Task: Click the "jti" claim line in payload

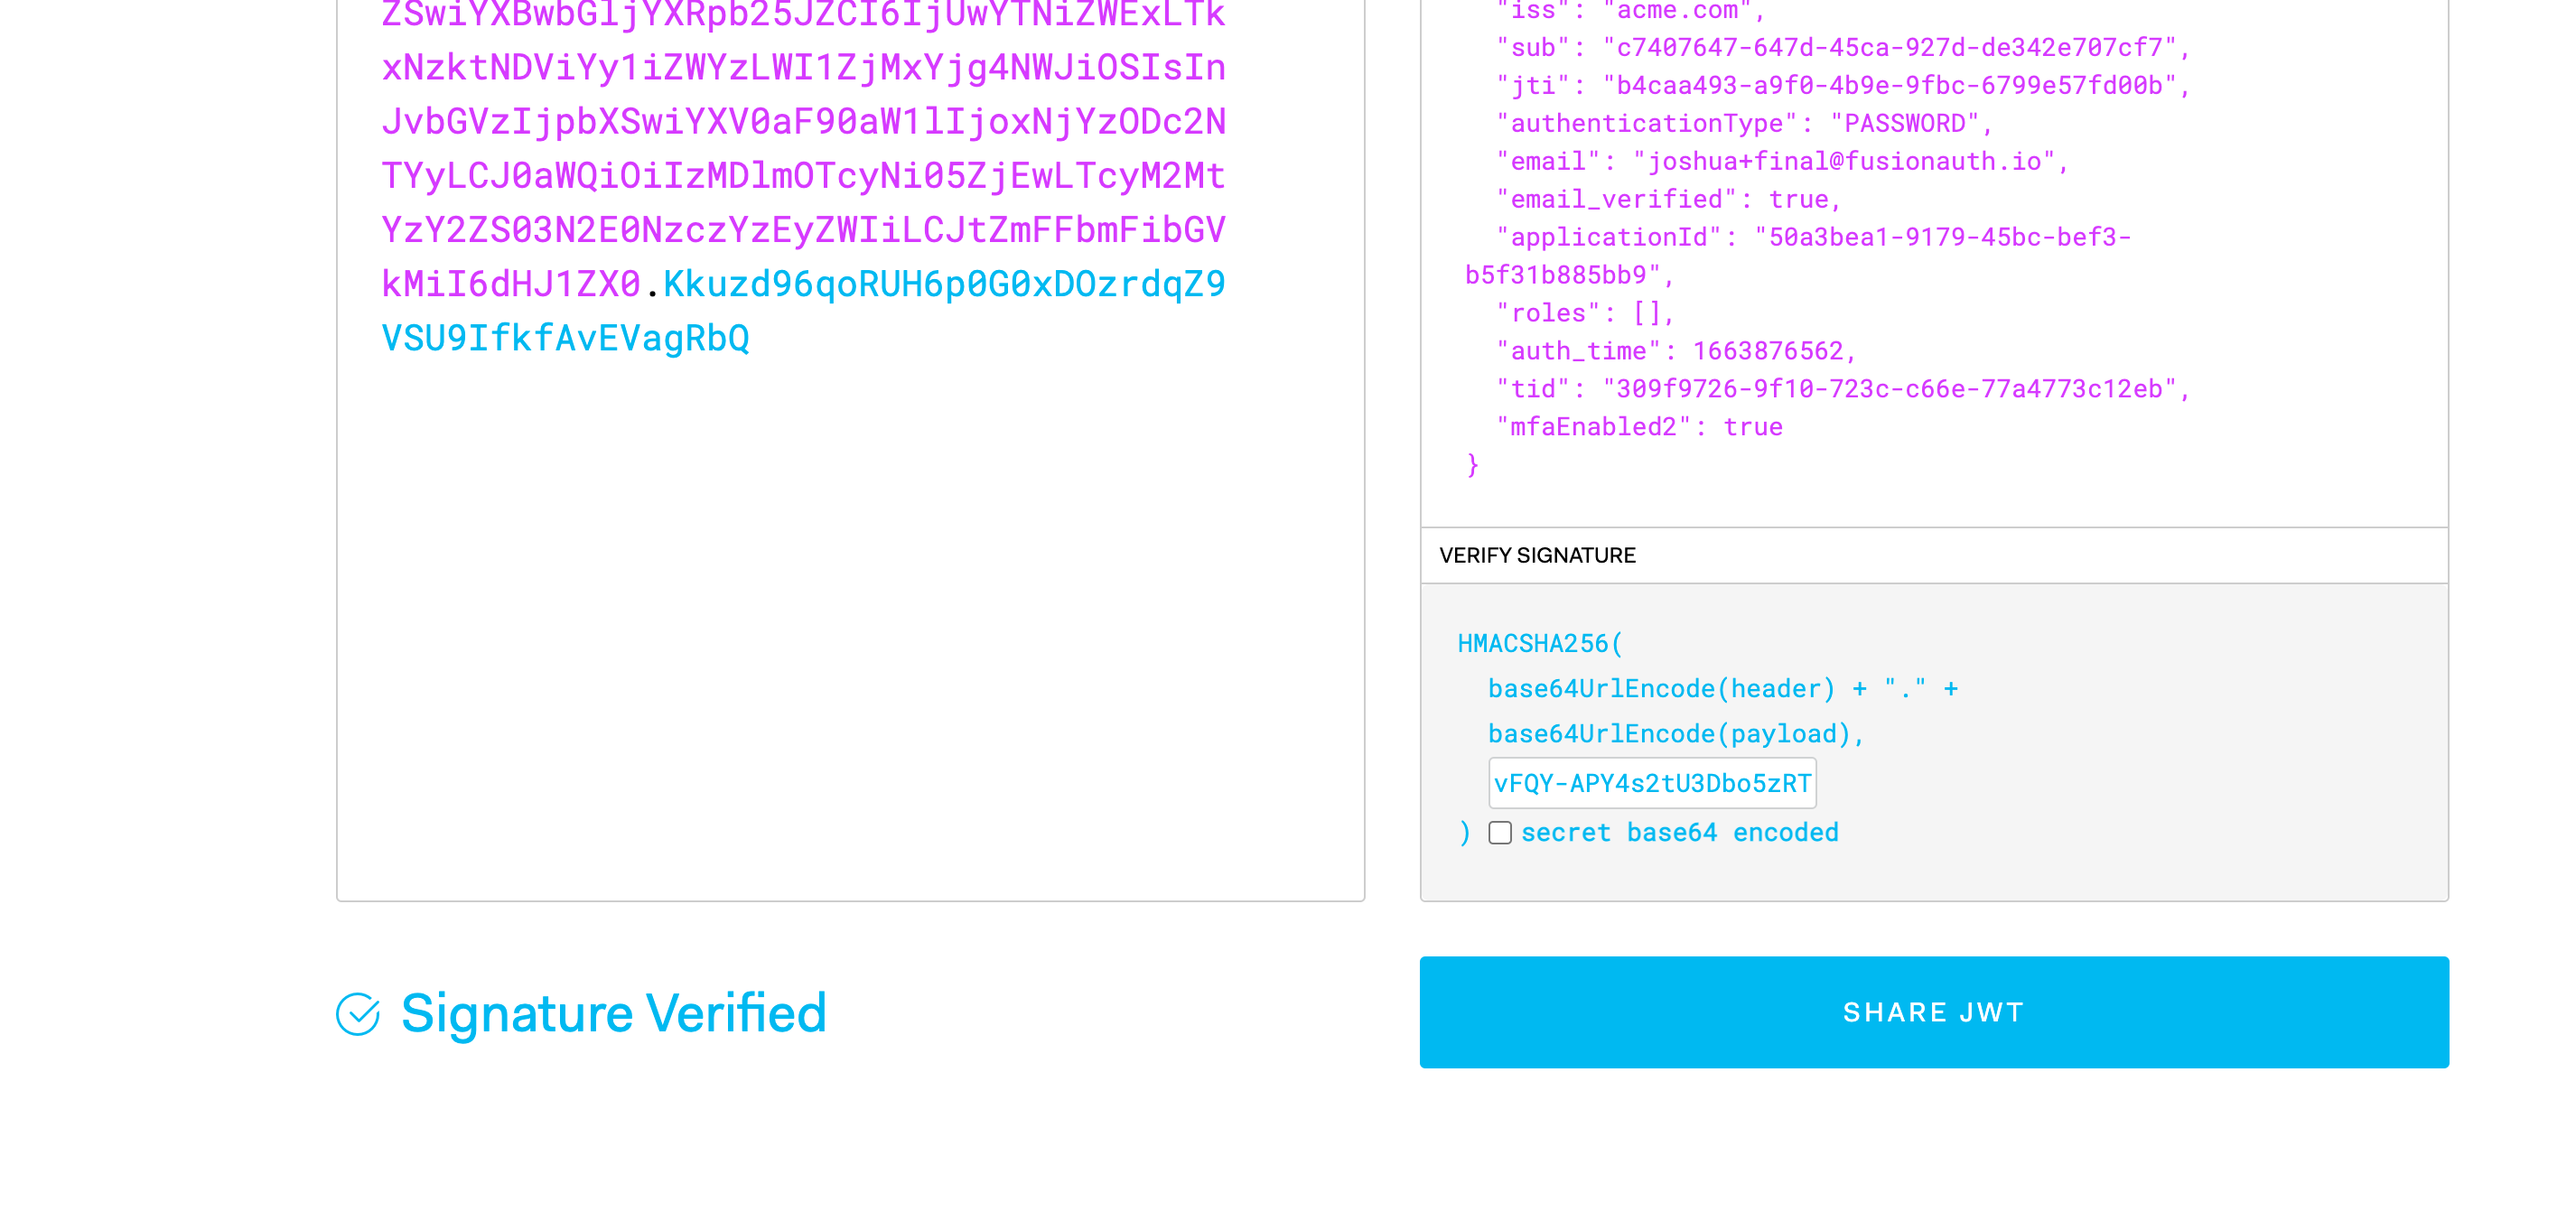Action: click(1842, 86)
